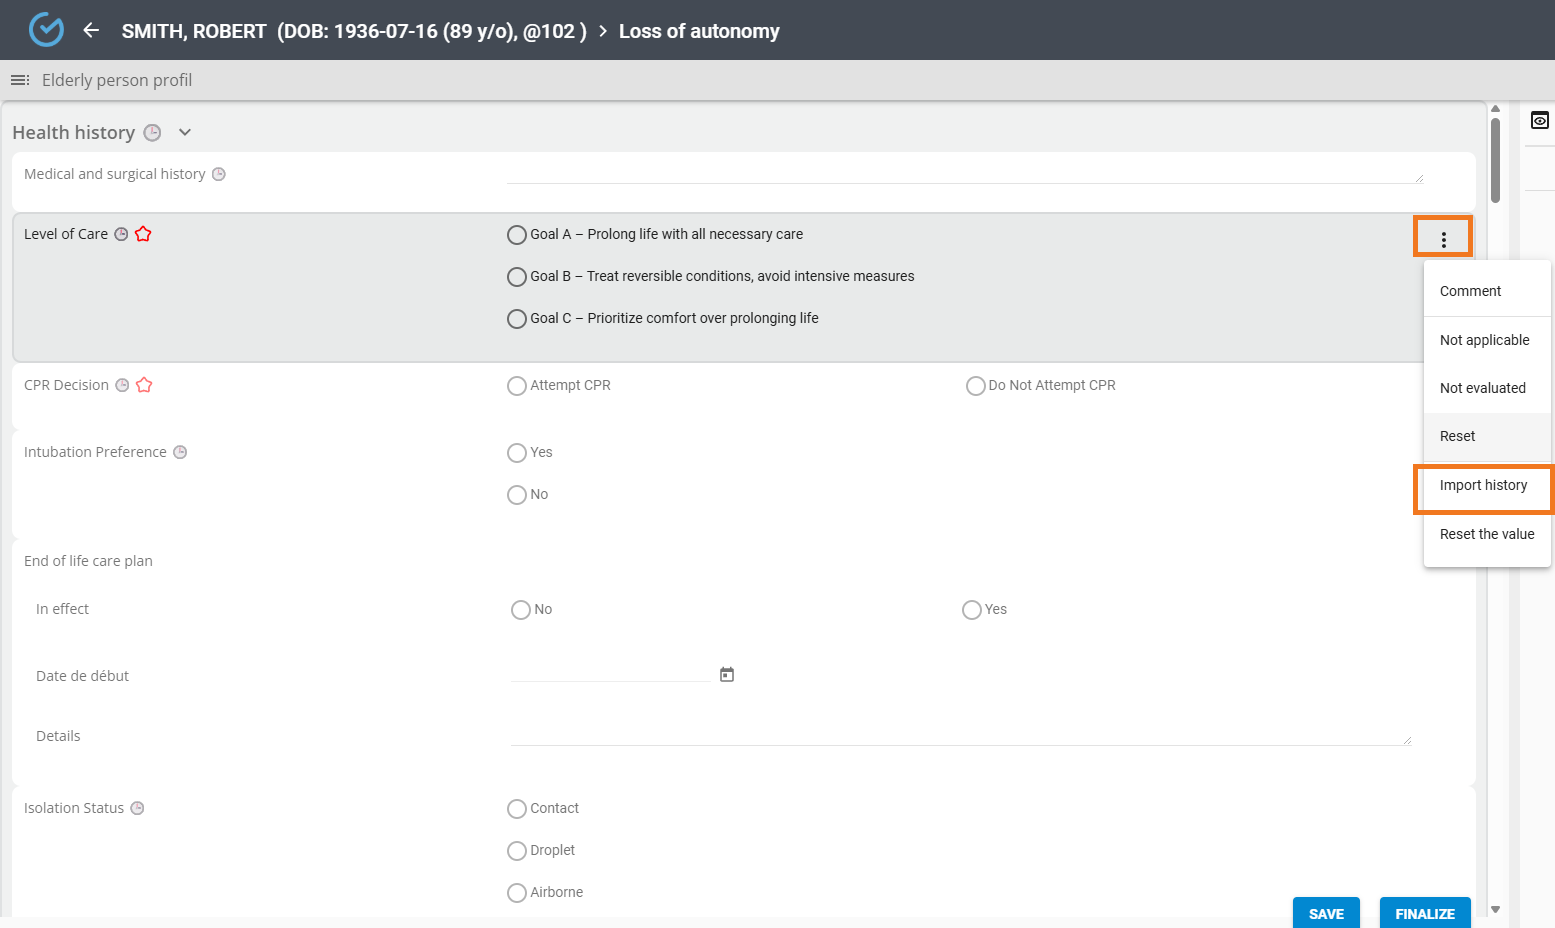
Task: Click history clock icon next to Isolation Status
Action: click(x=138, y=808)
